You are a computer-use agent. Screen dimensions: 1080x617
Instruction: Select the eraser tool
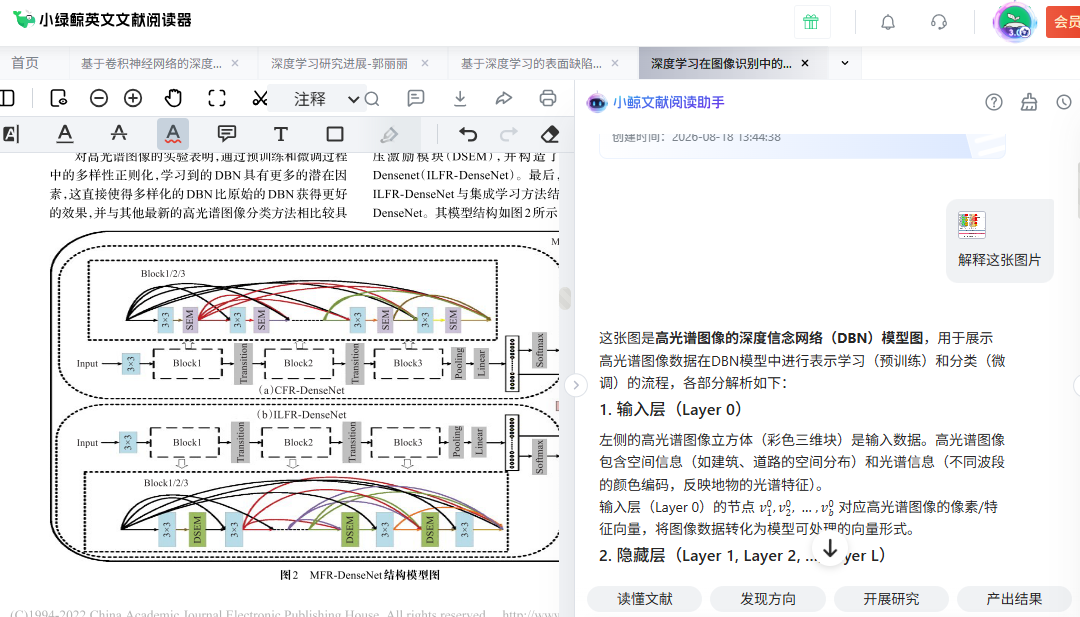click(x=550, y=134)
